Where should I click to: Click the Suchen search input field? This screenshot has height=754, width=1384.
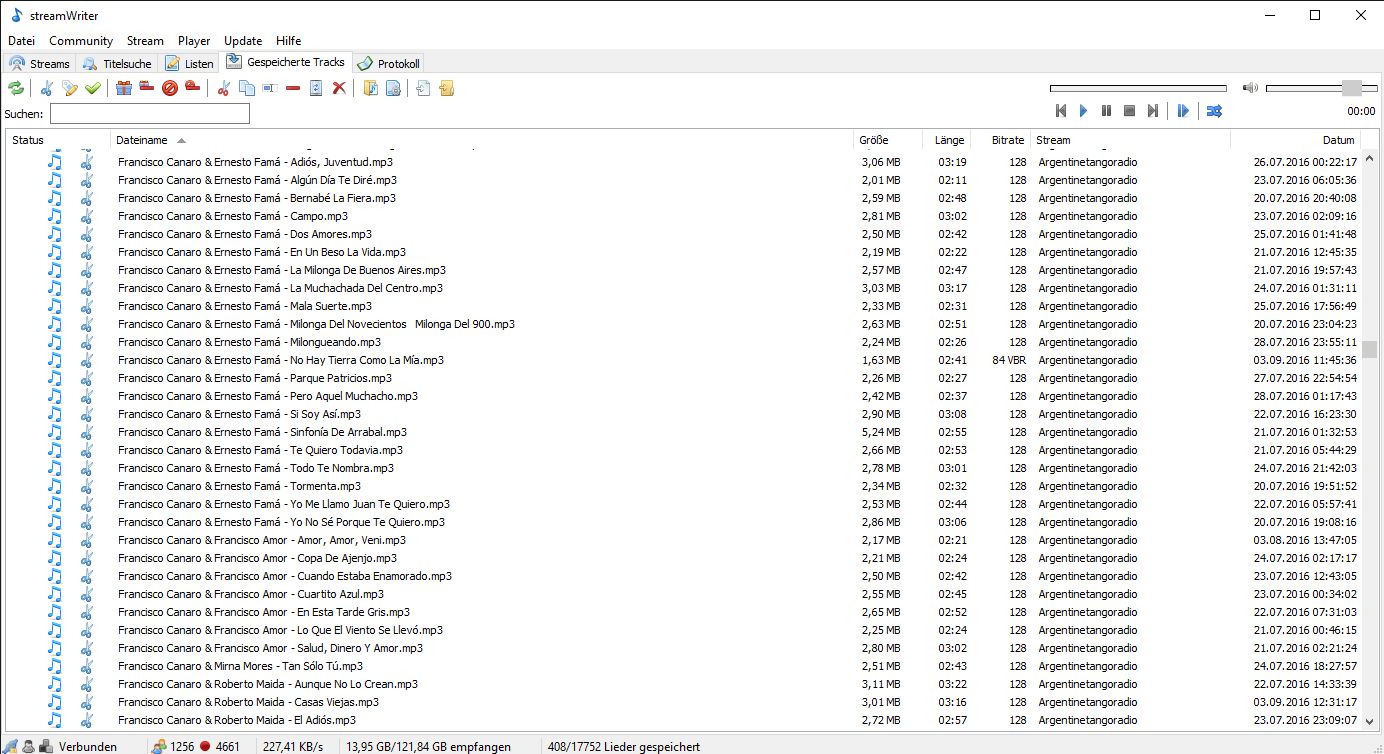[x=149, y=114]
